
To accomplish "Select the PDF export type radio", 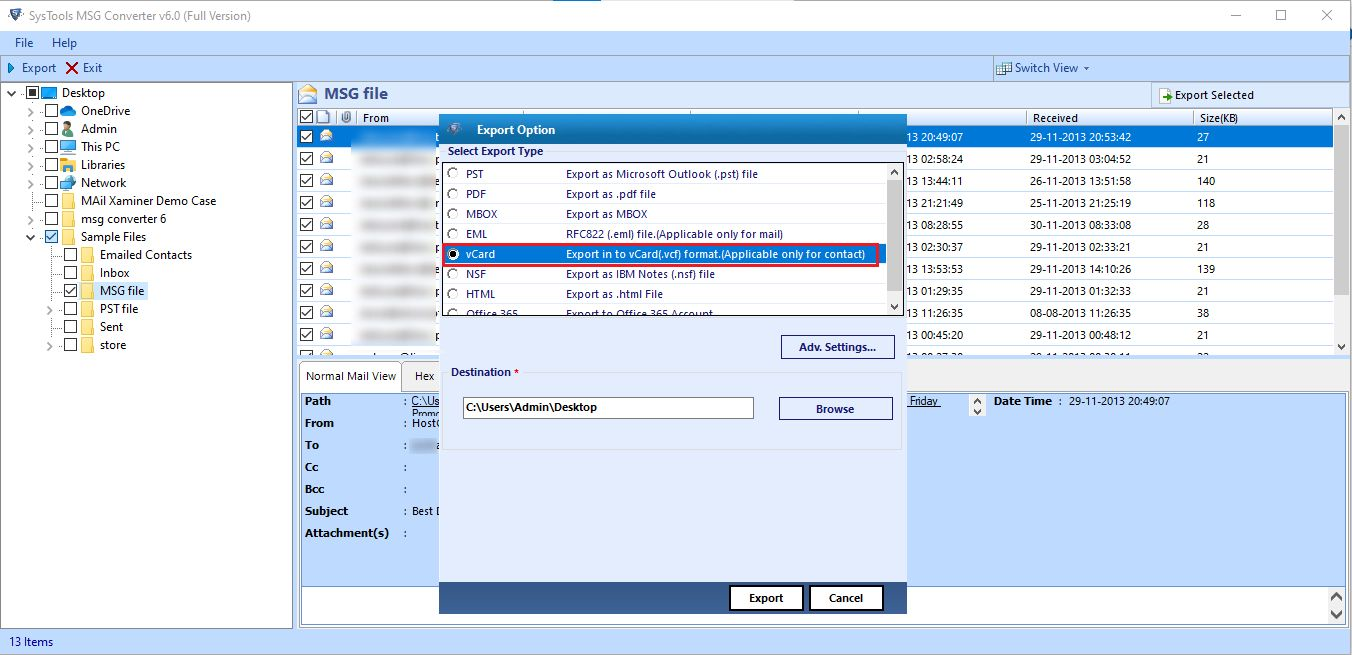I will [454, 194].
